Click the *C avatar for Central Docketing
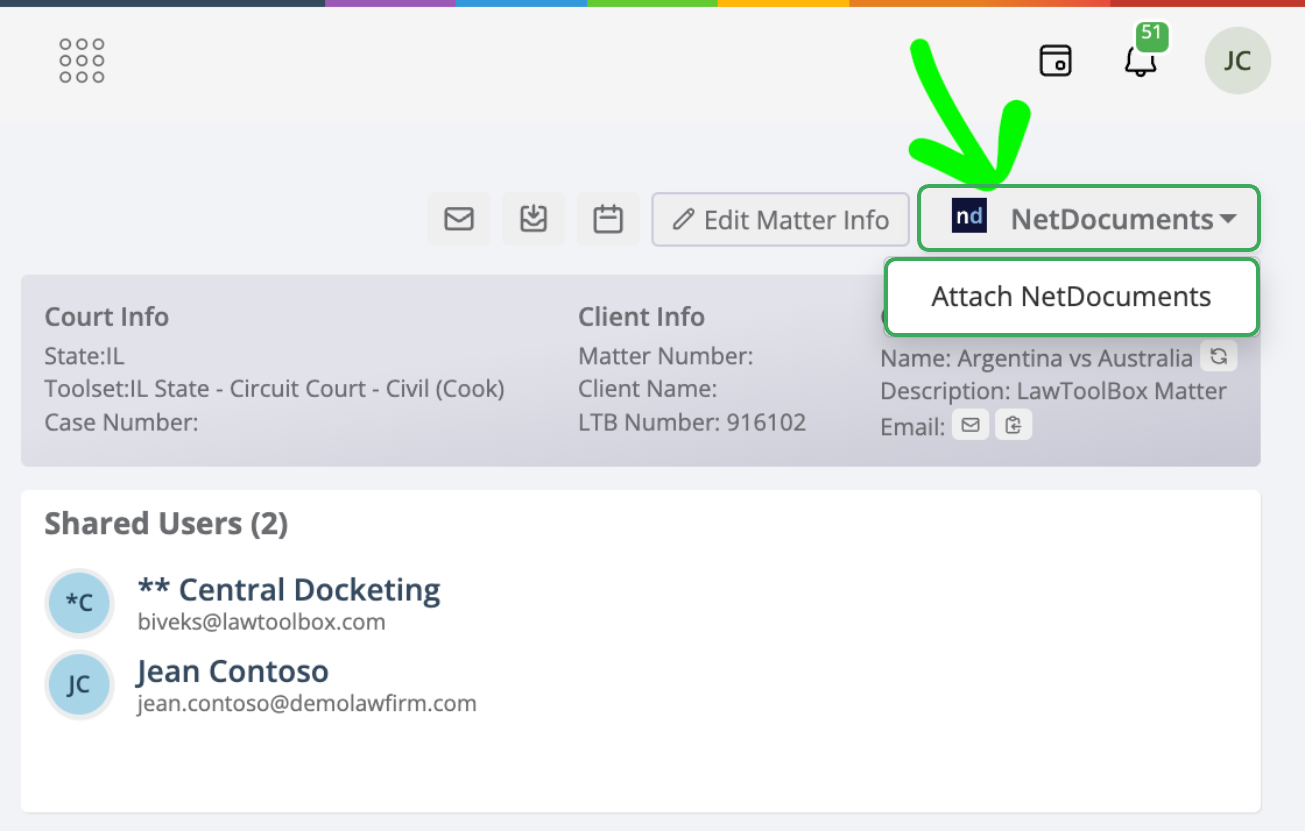Image resolution: width=1305 pixels, height=831 pixels. 79,603
